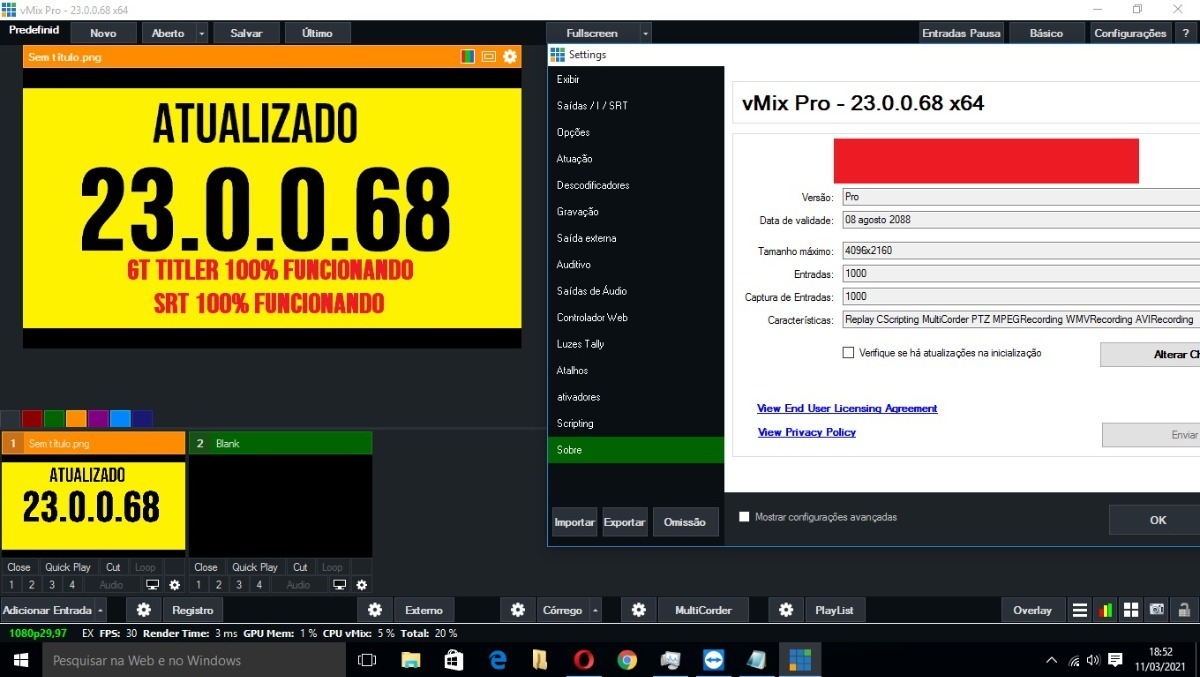Toggle overlay 2 on input 1
Viewport: 1200px width, 677px height.
pyautogui.click(x=31, y=585)
